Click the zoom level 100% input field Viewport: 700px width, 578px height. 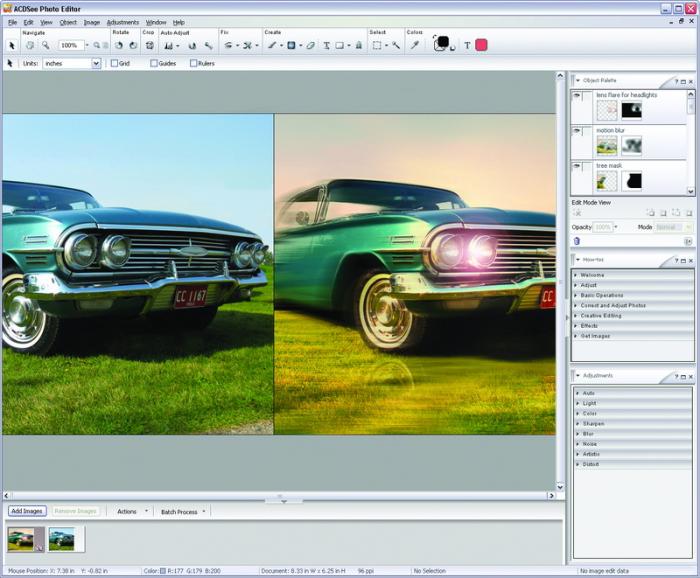[71, 46]
